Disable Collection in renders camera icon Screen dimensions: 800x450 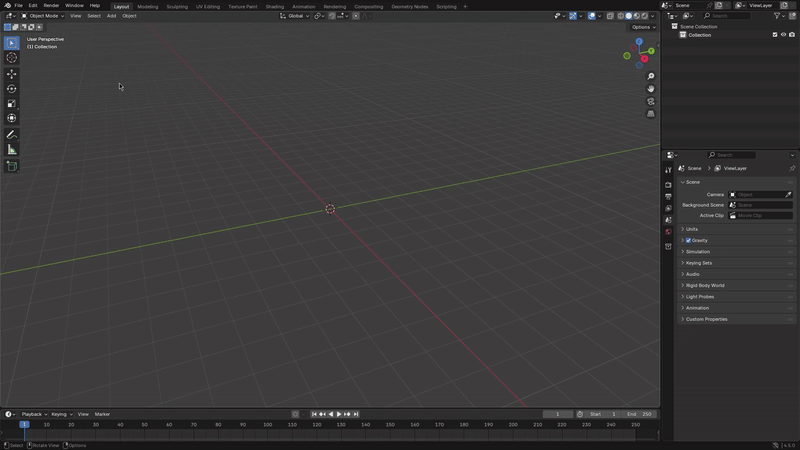pos(792,35)
